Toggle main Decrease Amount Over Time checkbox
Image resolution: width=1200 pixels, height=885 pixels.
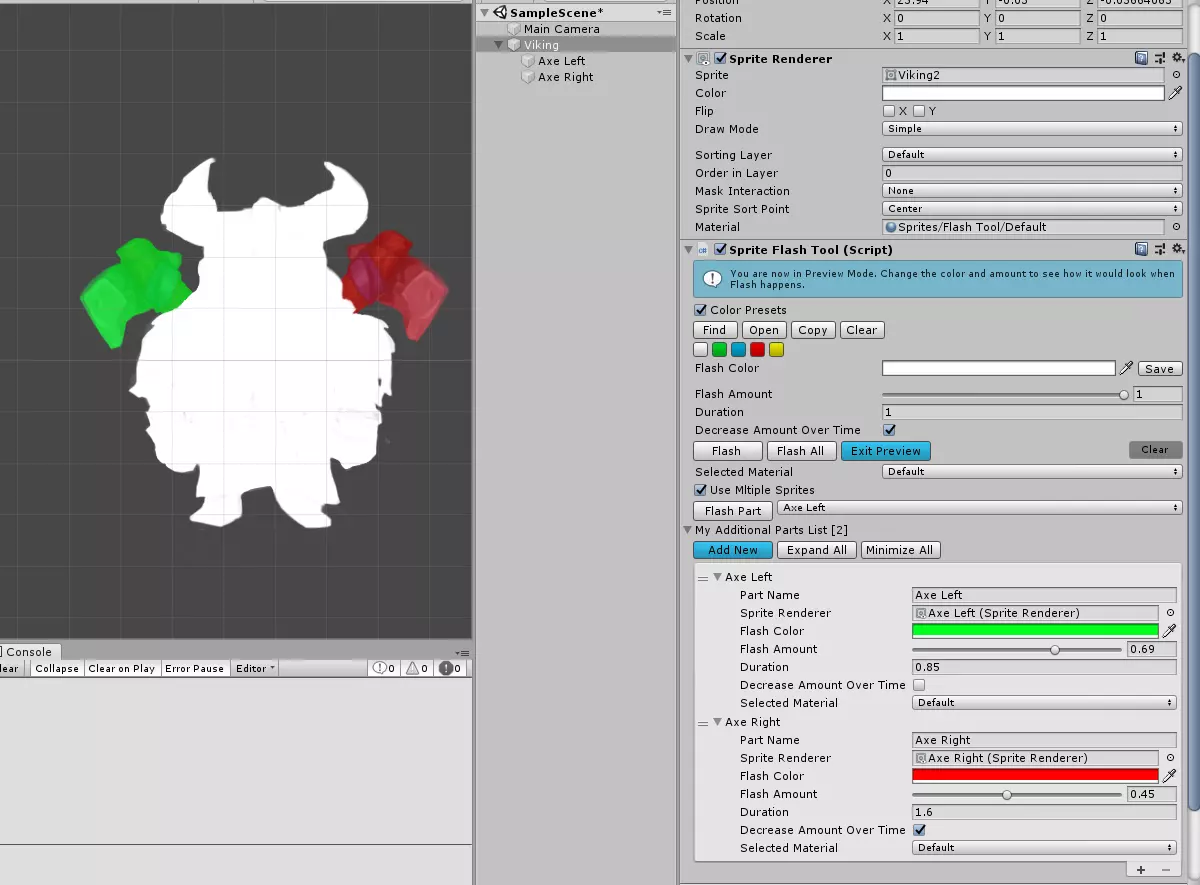(x=890, y=430)
